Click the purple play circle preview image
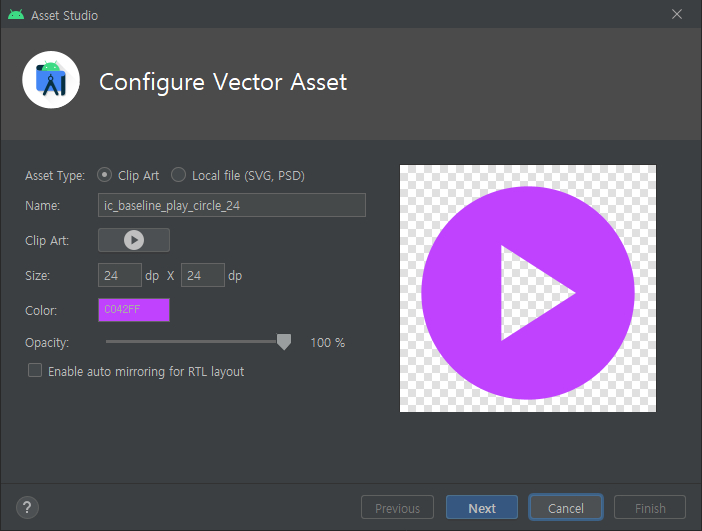This screenshot has width=702, height=531. point(528,288)
